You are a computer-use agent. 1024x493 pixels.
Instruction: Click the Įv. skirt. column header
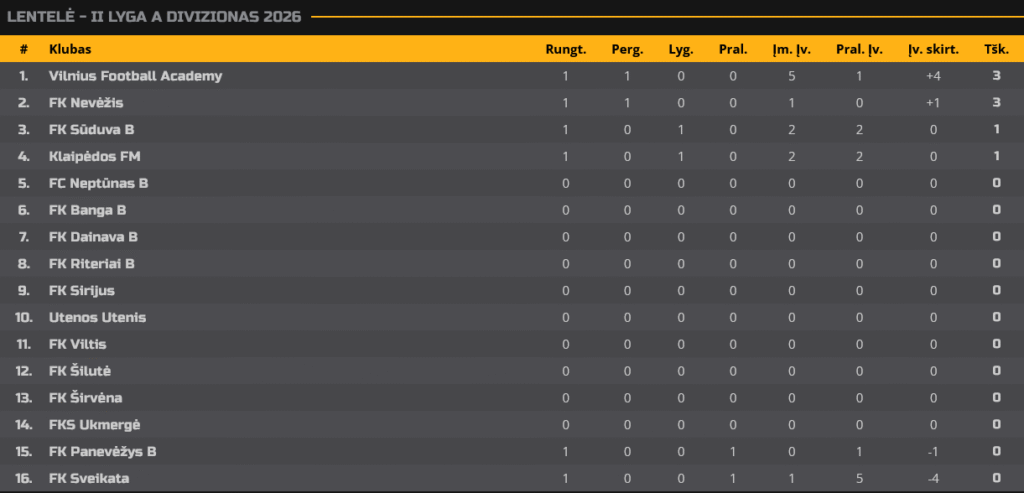933,49
